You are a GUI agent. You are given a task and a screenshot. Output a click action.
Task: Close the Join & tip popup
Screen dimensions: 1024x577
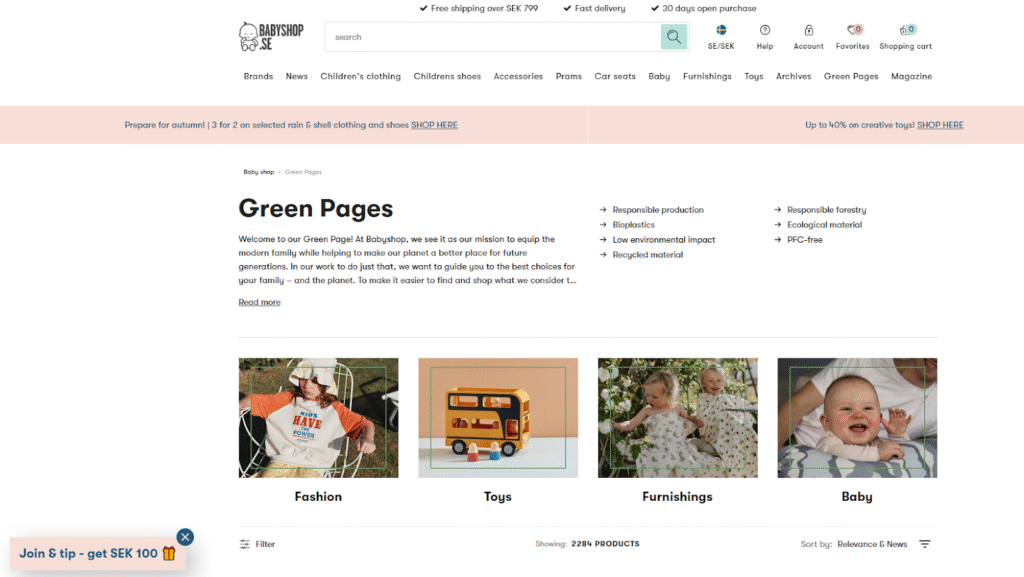(185, 537)
